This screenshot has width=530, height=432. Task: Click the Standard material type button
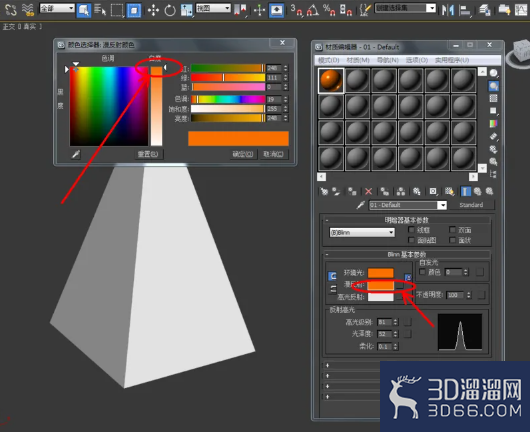471,205
